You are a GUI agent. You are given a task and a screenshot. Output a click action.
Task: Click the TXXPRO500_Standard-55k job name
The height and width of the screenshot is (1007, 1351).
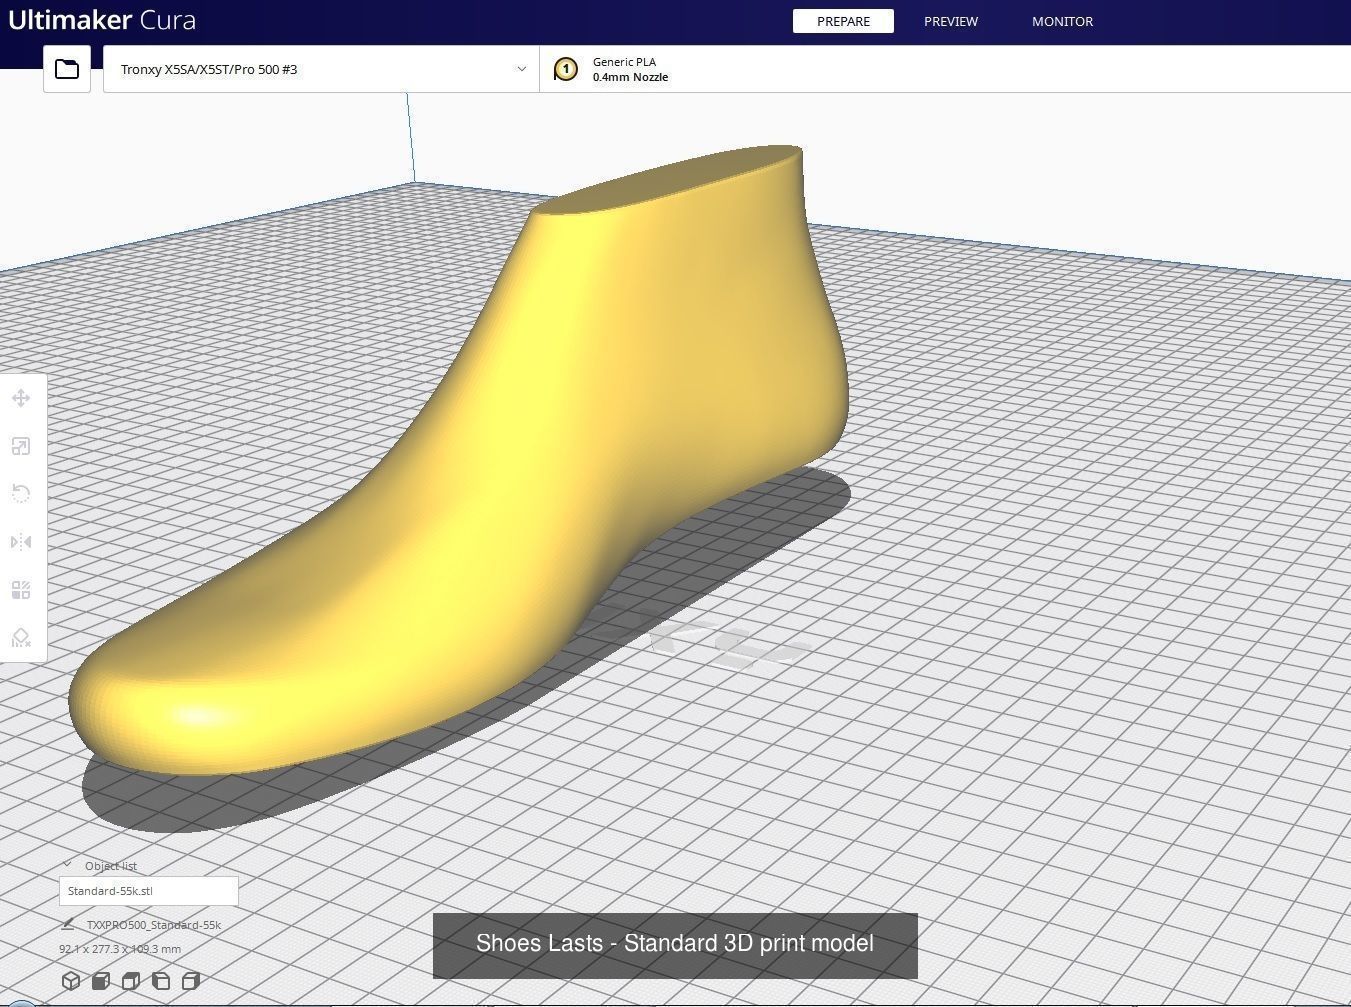click(154, 925)
